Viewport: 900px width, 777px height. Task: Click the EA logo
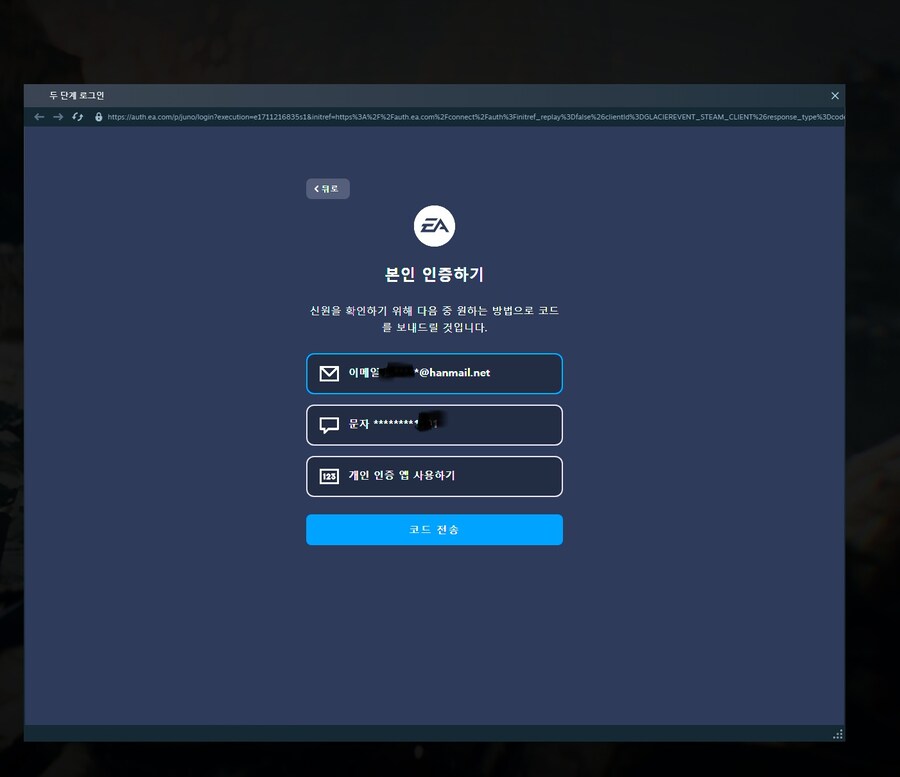coord(434,226)
